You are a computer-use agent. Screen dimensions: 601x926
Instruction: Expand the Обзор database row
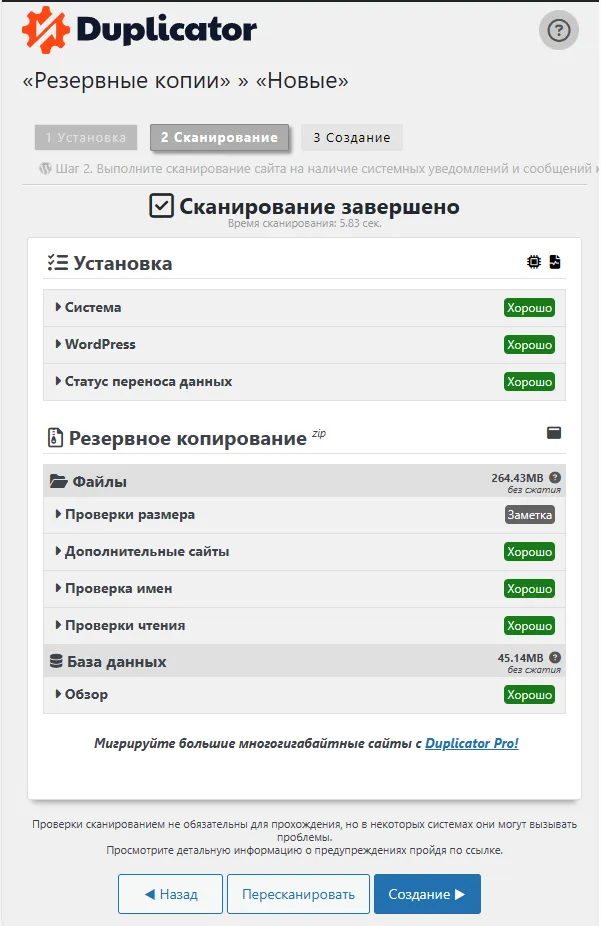tap(304, 694)
